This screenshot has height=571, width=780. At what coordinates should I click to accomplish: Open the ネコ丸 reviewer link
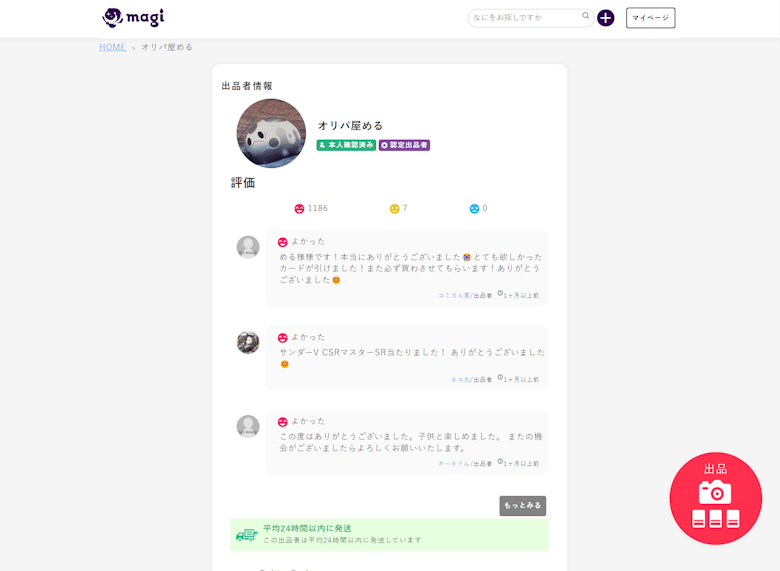pos(460,380)
